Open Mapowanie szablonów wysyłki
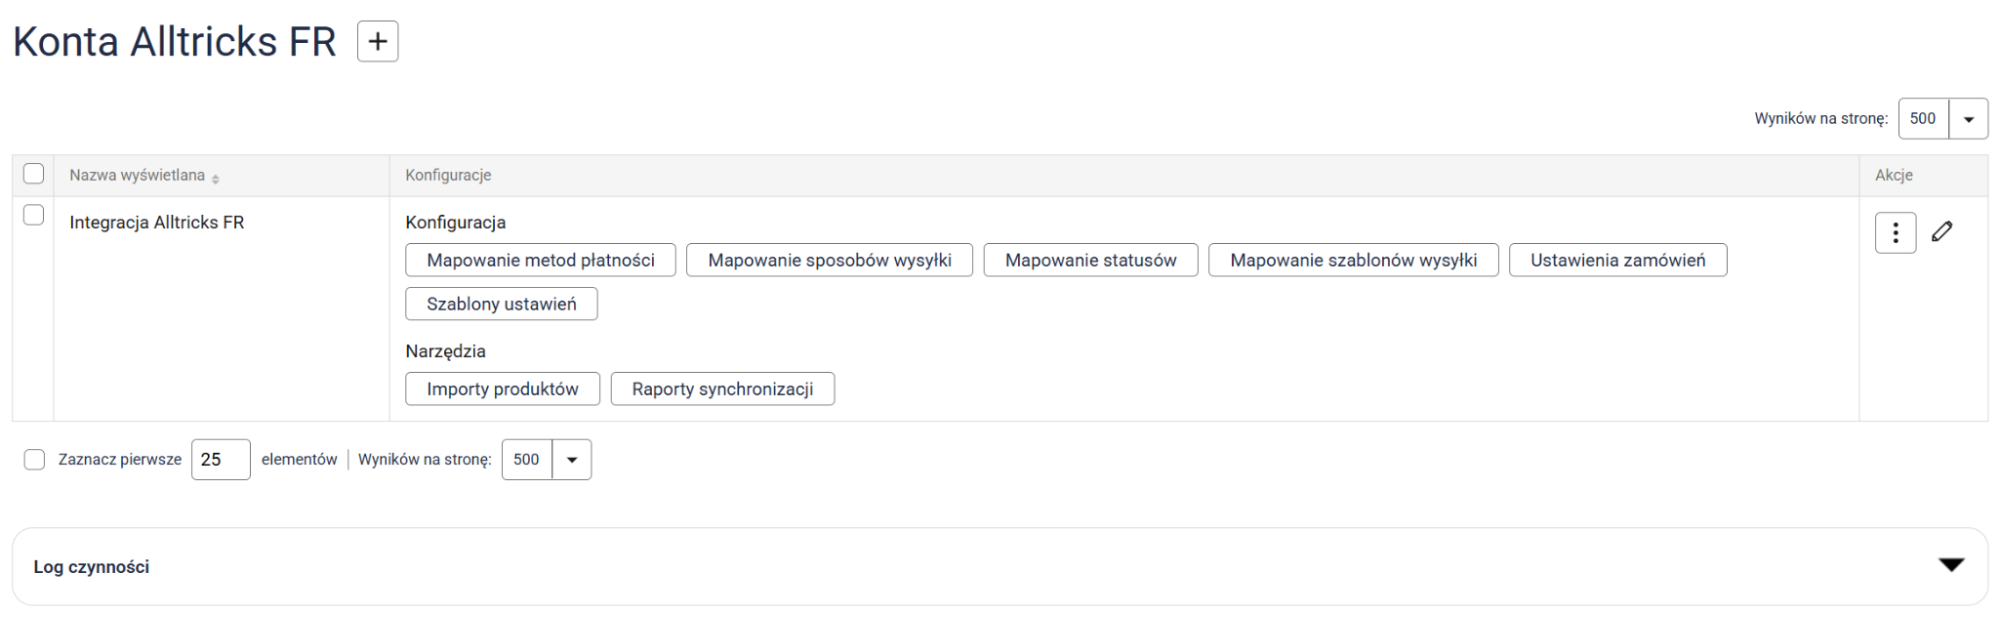The height and width of the screenshot is (619, 1999). click(x=1353, y=260)
